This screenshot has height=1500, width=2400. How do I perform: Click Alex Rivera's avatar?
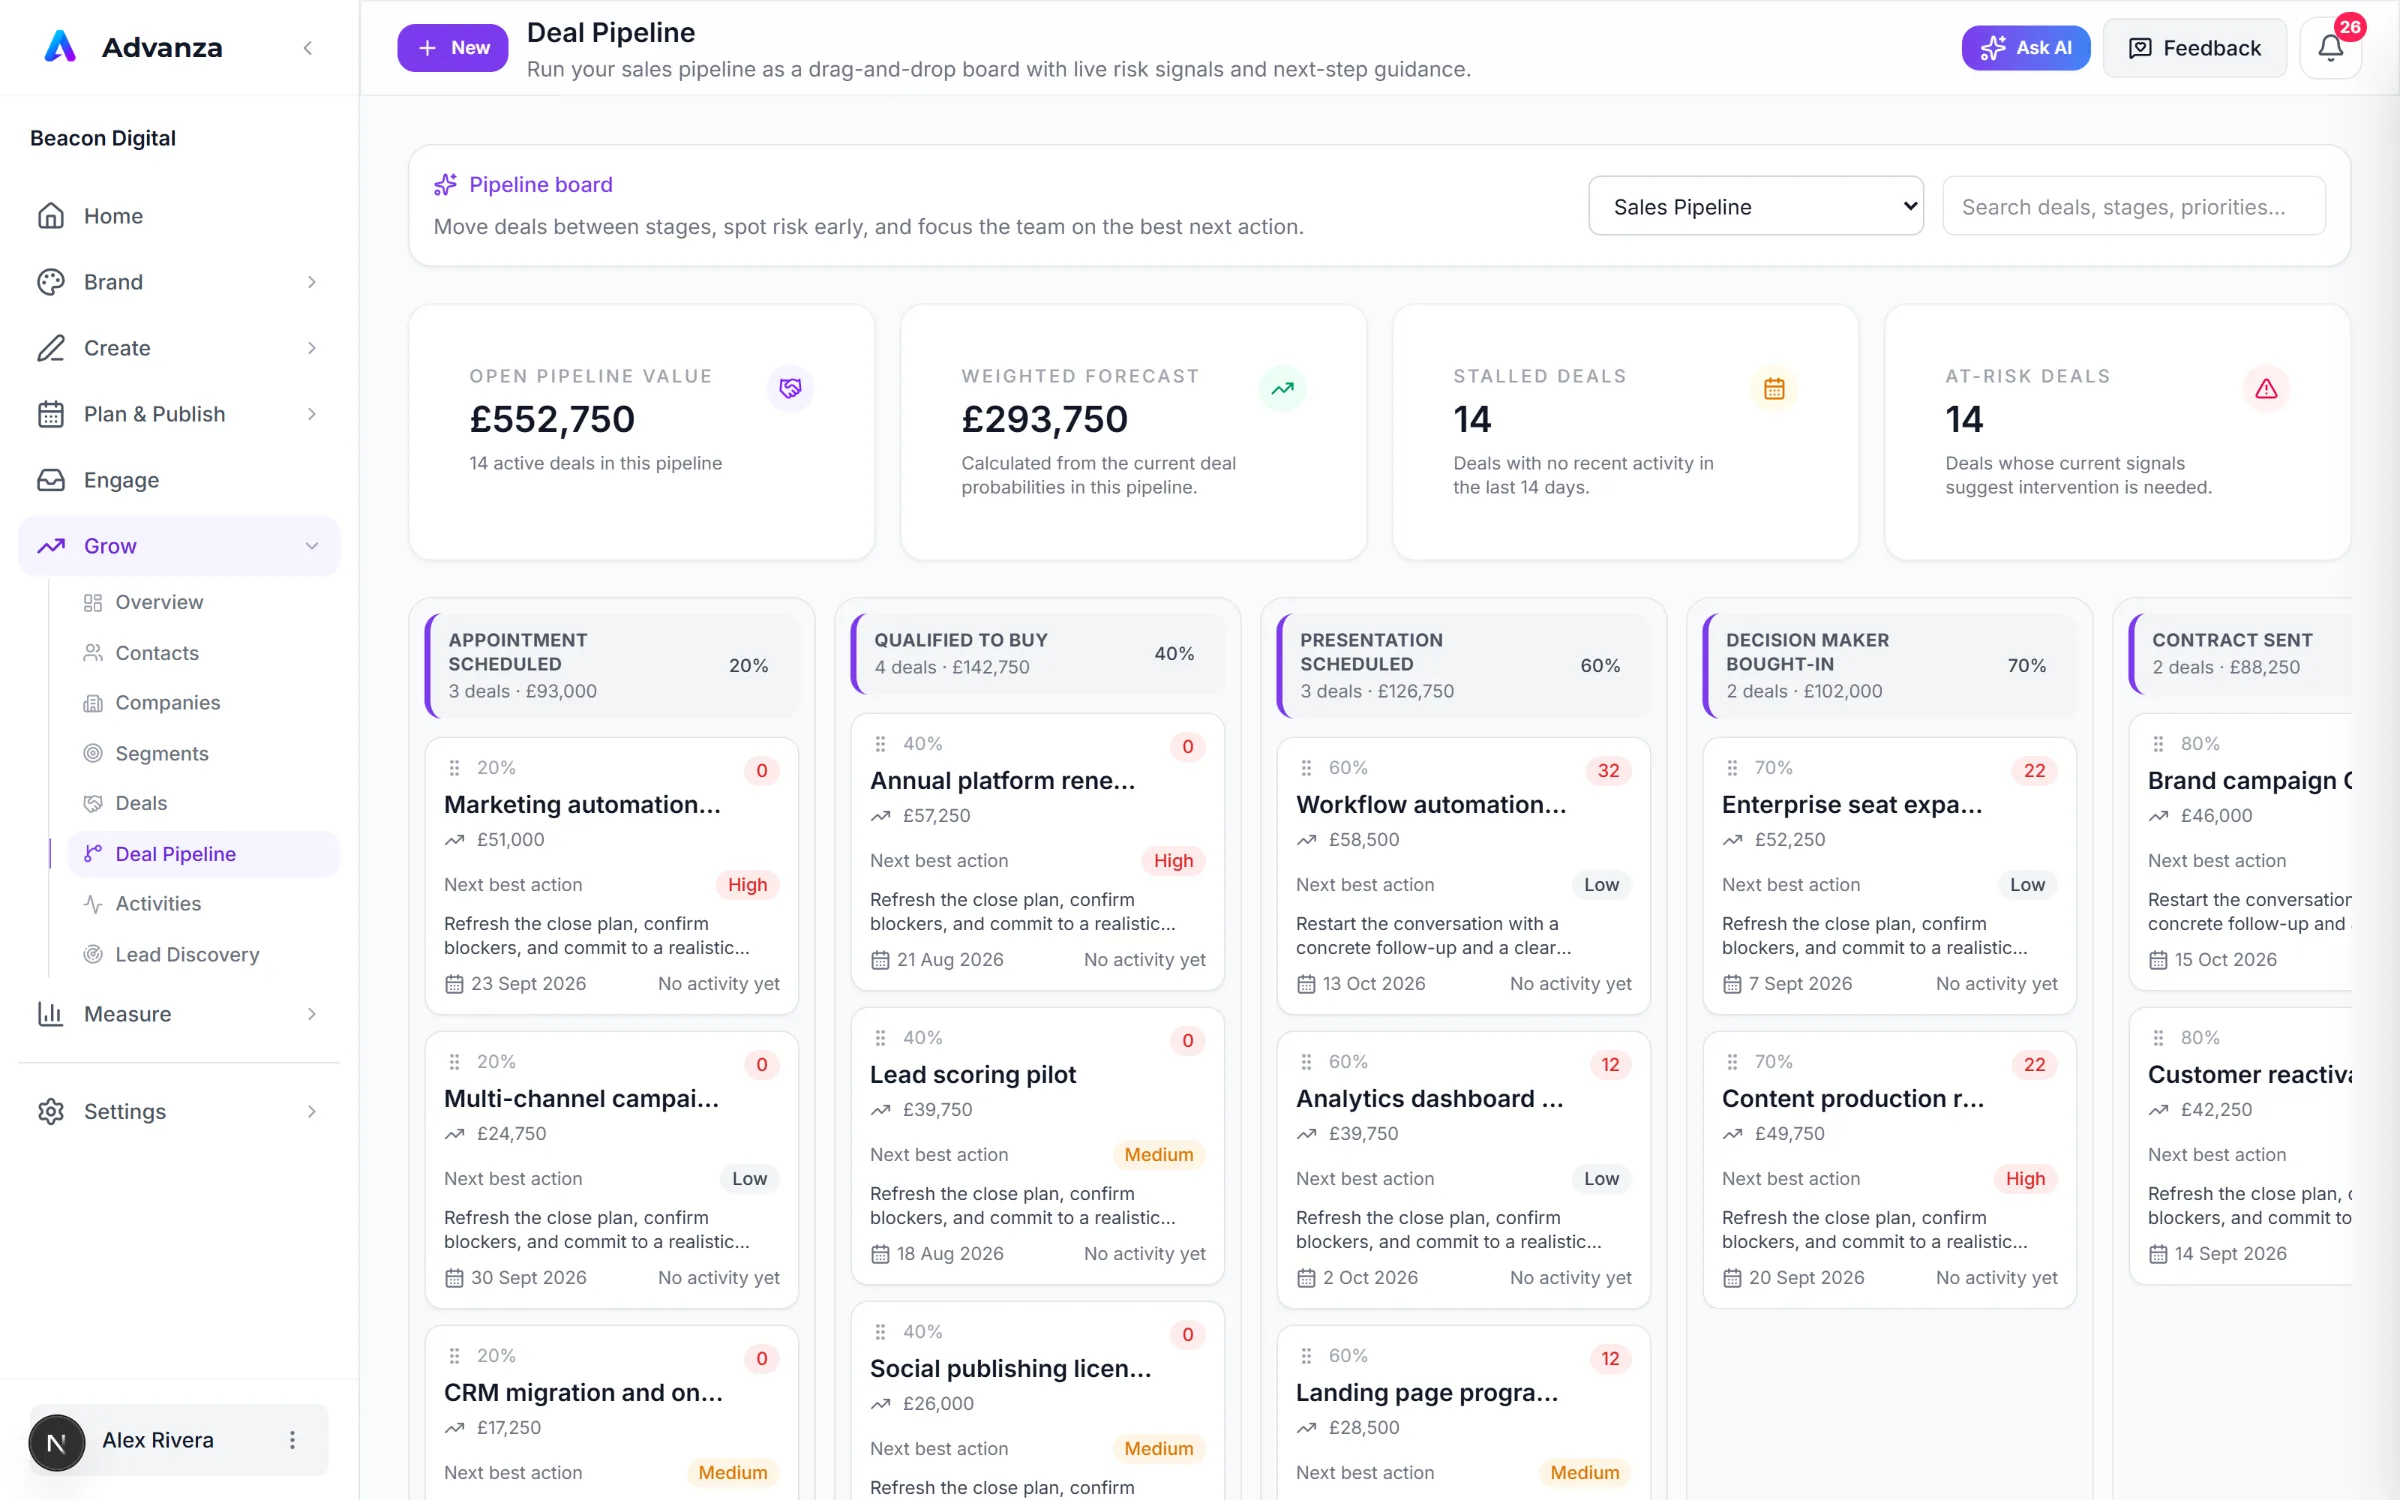[x=57, y=1442]
